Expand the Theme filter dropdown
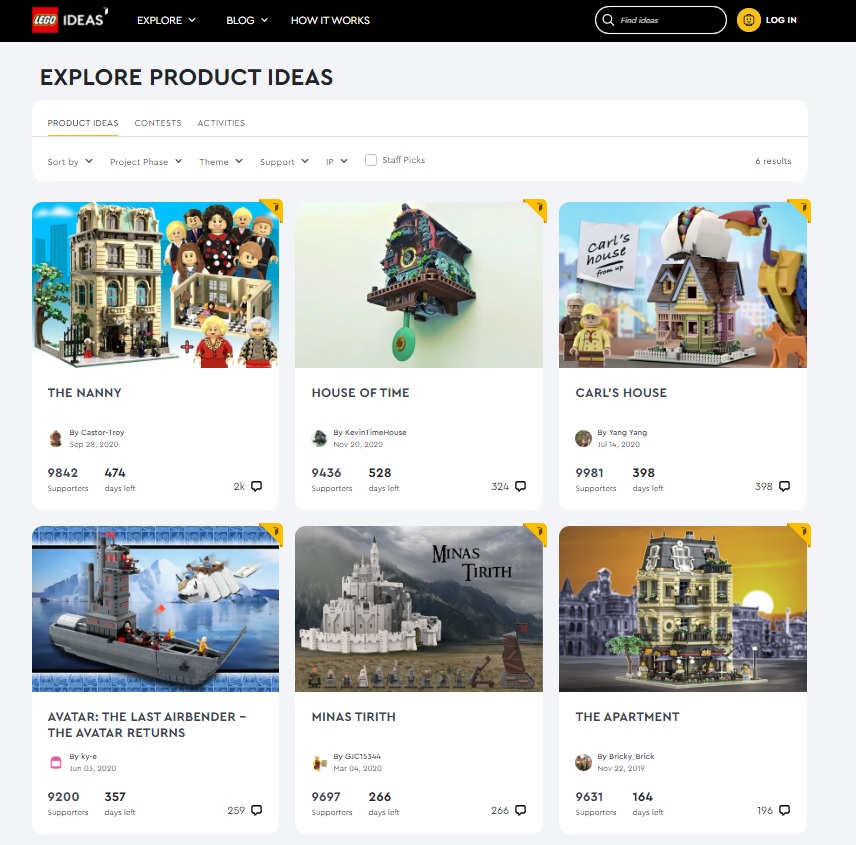This screenshot has height=845, width=856. tap(221, 162)
